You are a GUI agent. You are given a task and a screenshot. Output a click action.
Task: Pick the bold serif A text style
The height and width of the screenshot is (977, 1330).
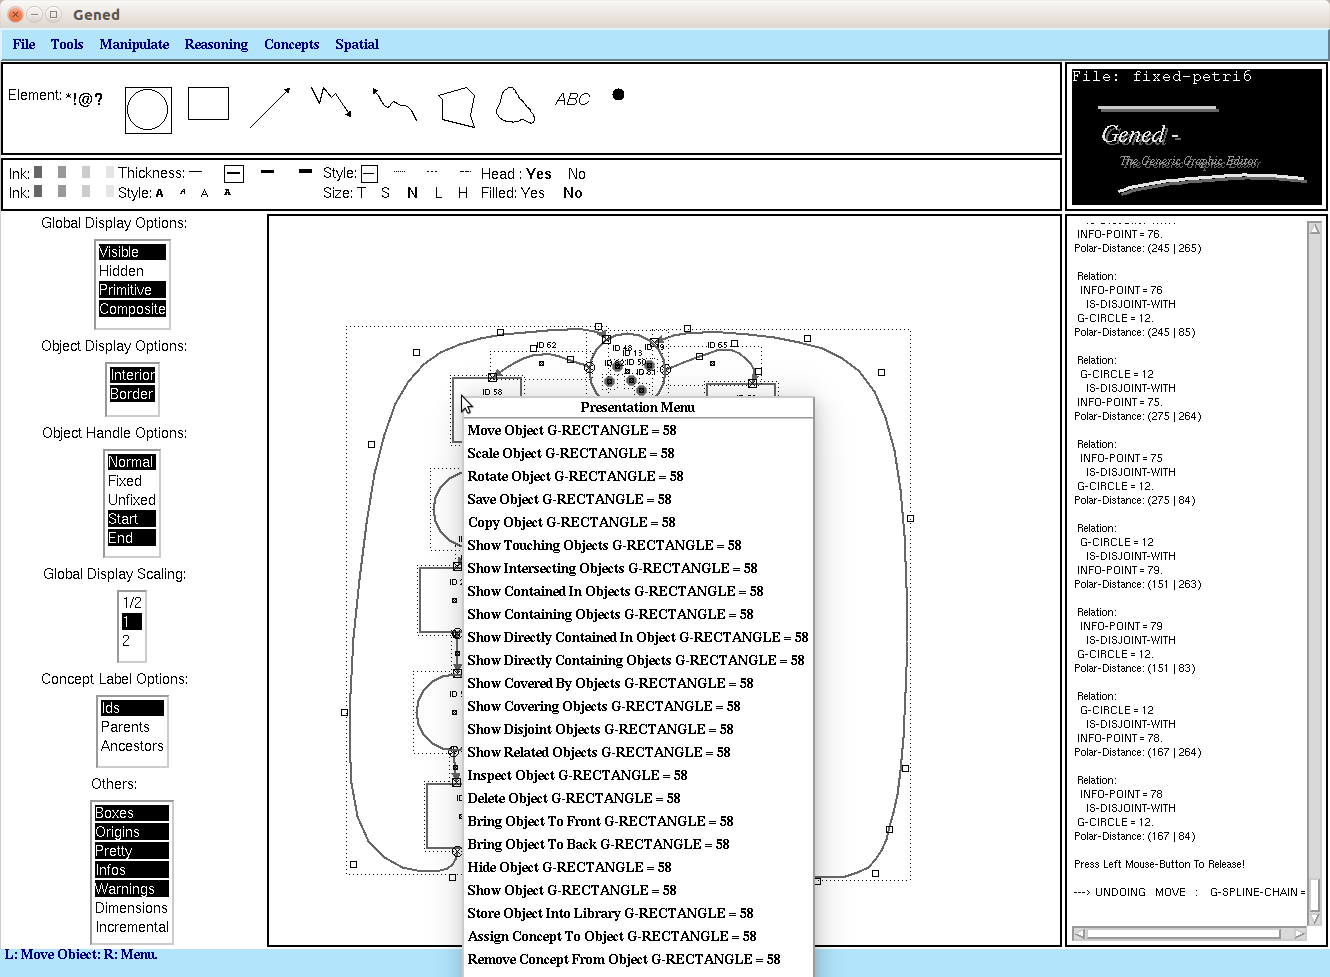click(160, 193)
